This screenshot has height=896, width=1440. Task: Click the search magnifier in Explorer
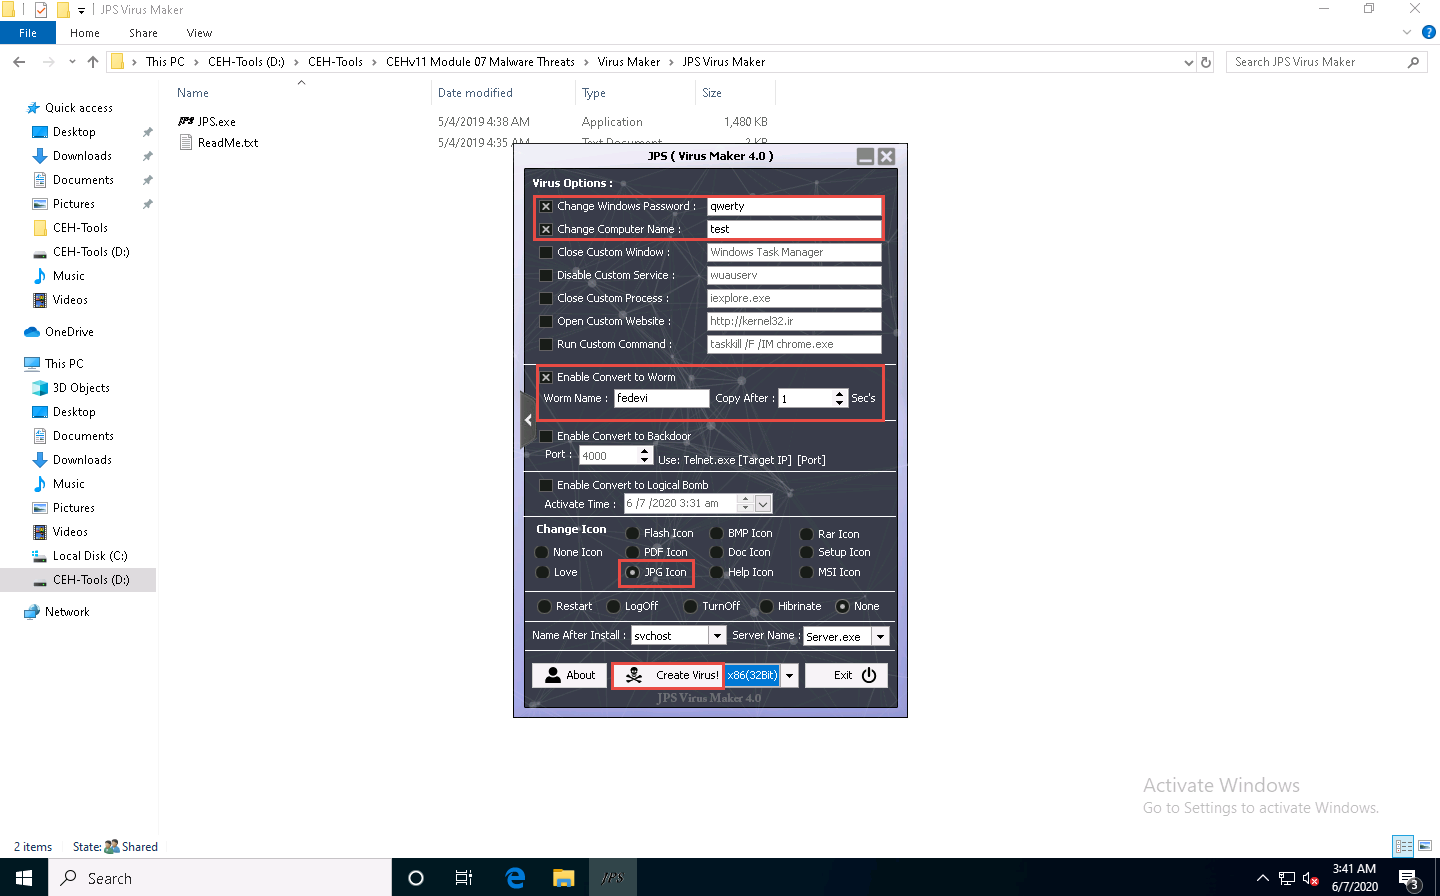pyautogui.click(x=1413, y=62)
